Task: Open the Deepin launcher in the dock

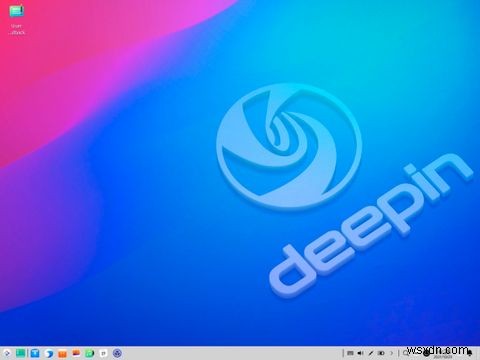Action: coord(6,353)
